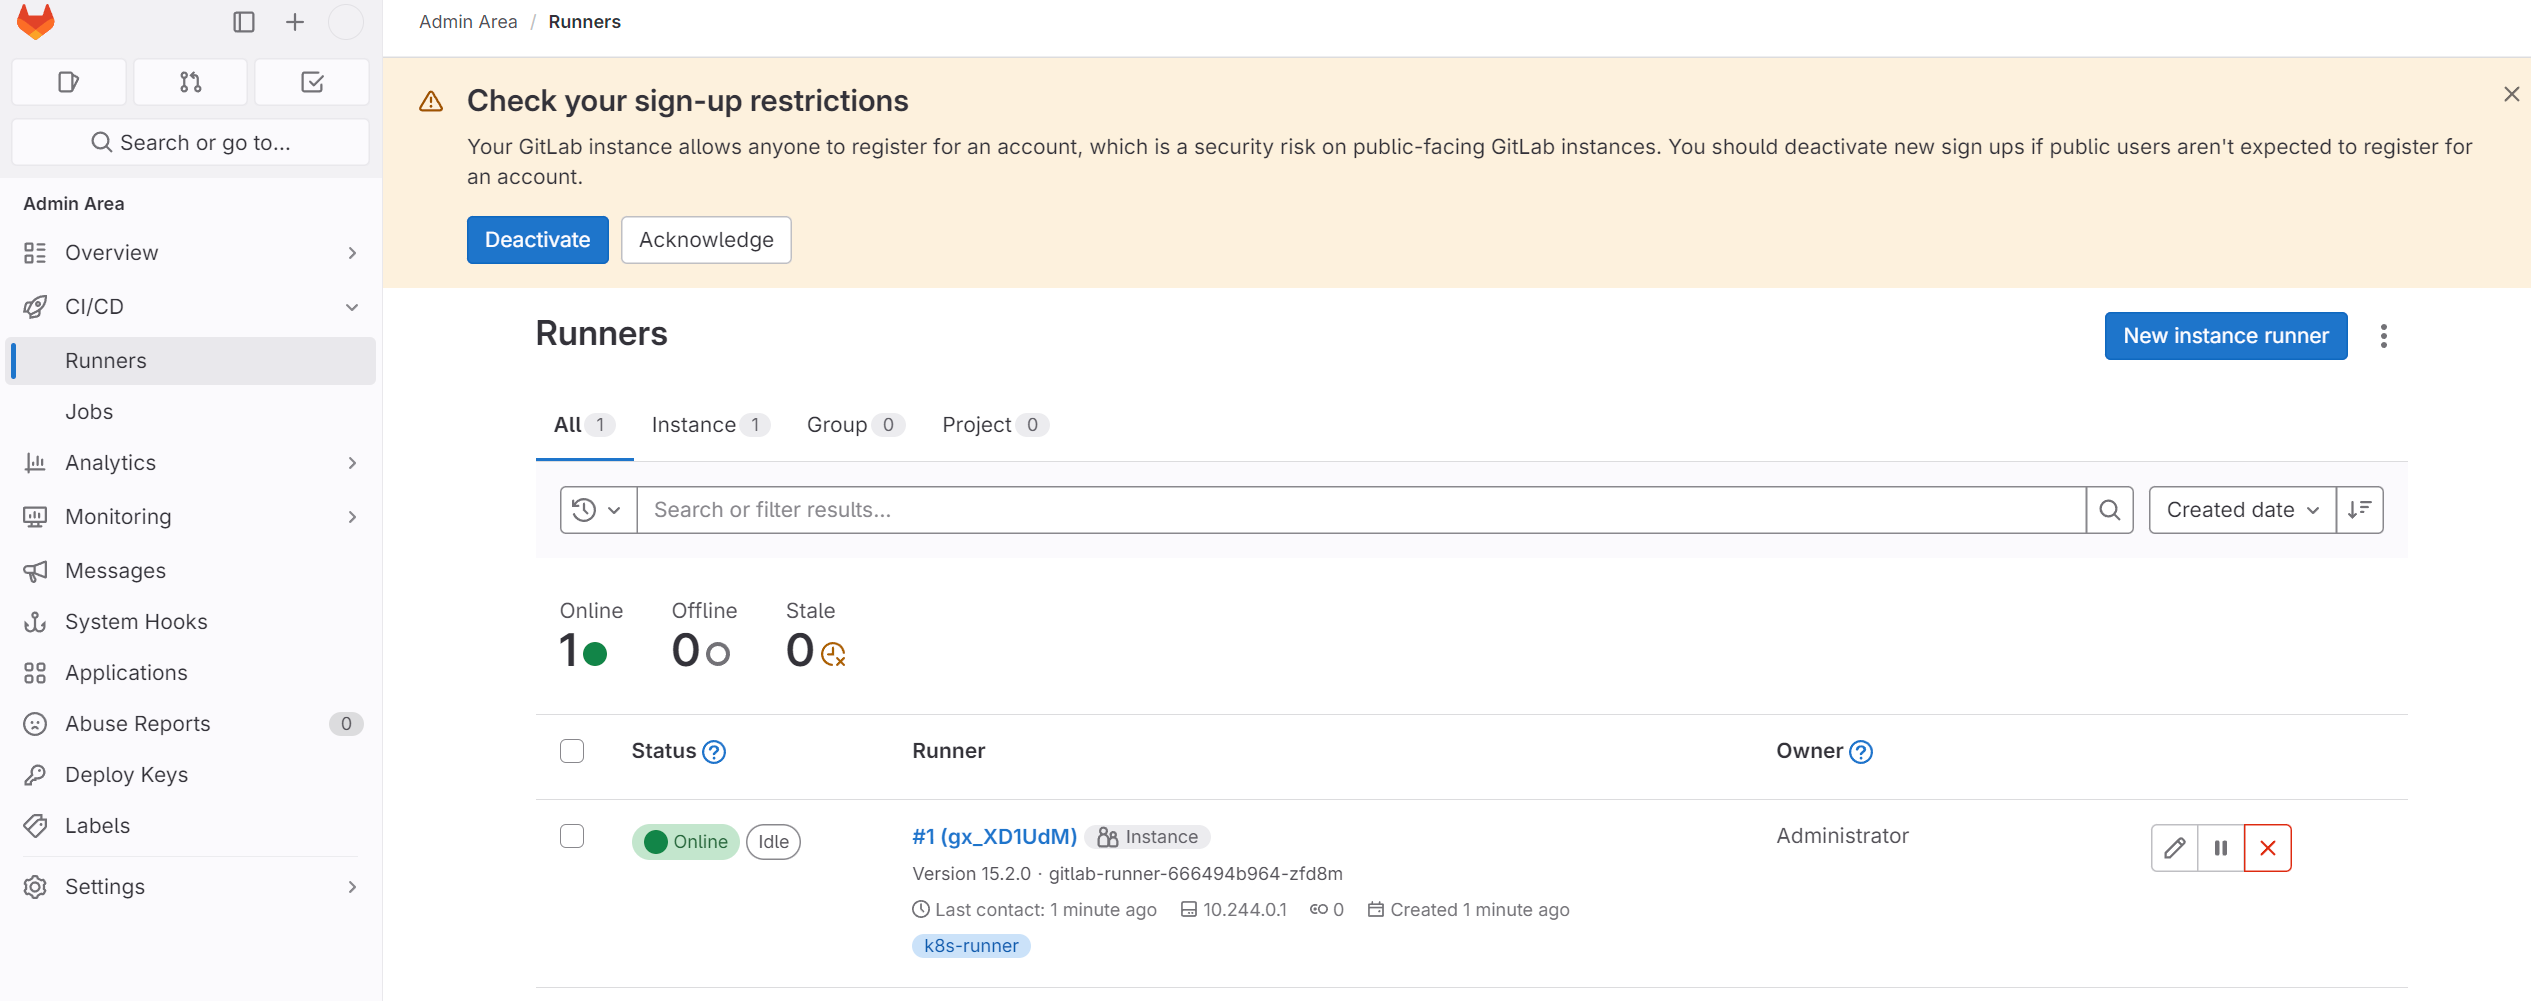The width and height of the screenshot is (2531, 1001).
Task: Toggle the sidebar collapse icon
Action: coord(244,22)
